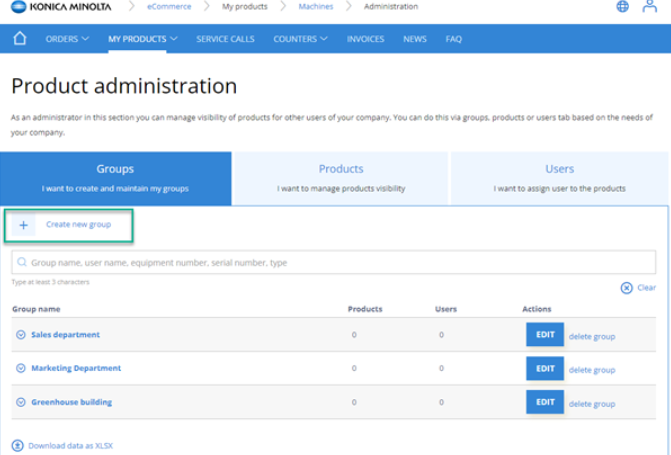Open the user account profile icon
Viewport: 671px width, 455px height.
coord(649,6)
